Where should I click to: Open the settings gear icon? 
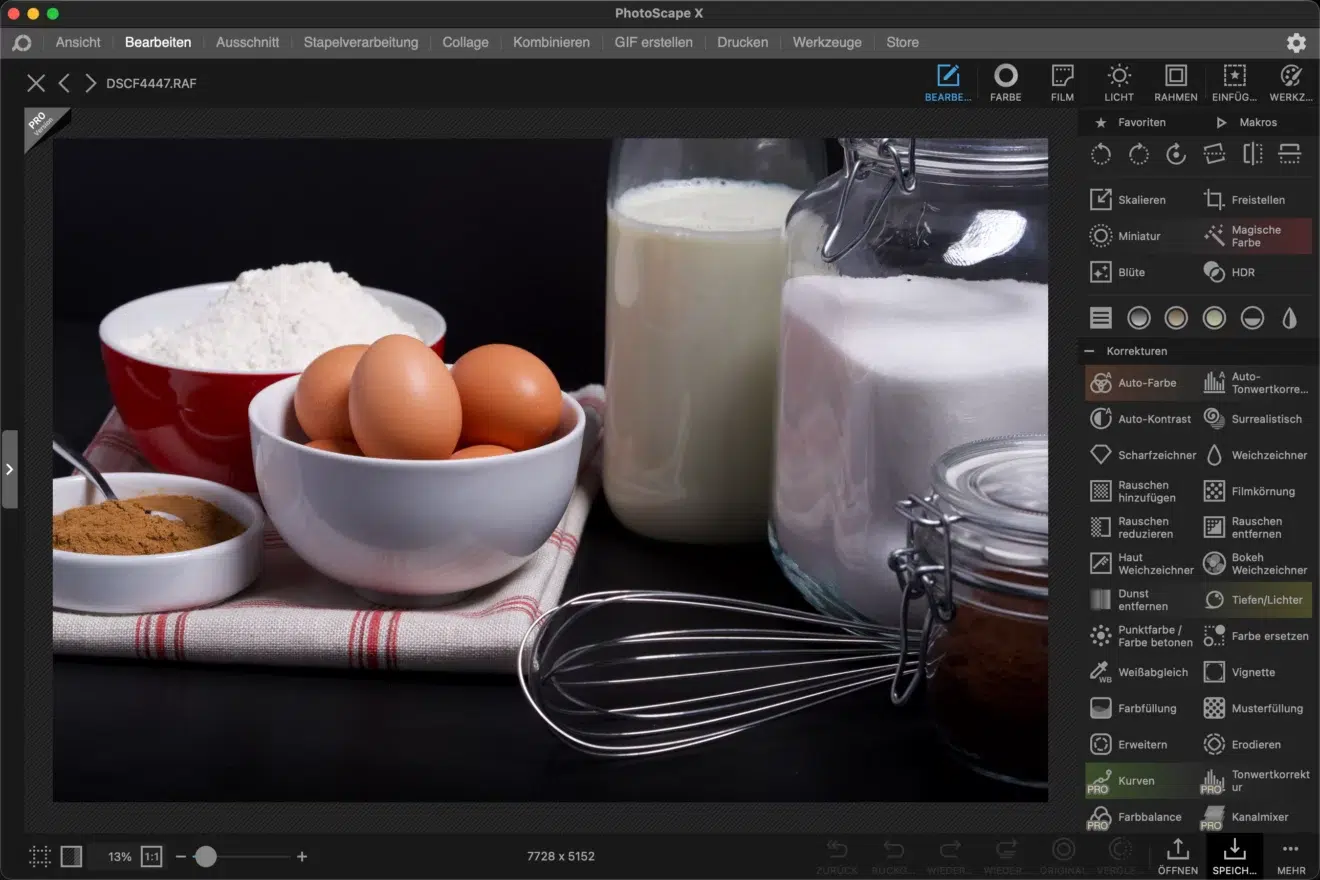click(x=1296, y=43)
